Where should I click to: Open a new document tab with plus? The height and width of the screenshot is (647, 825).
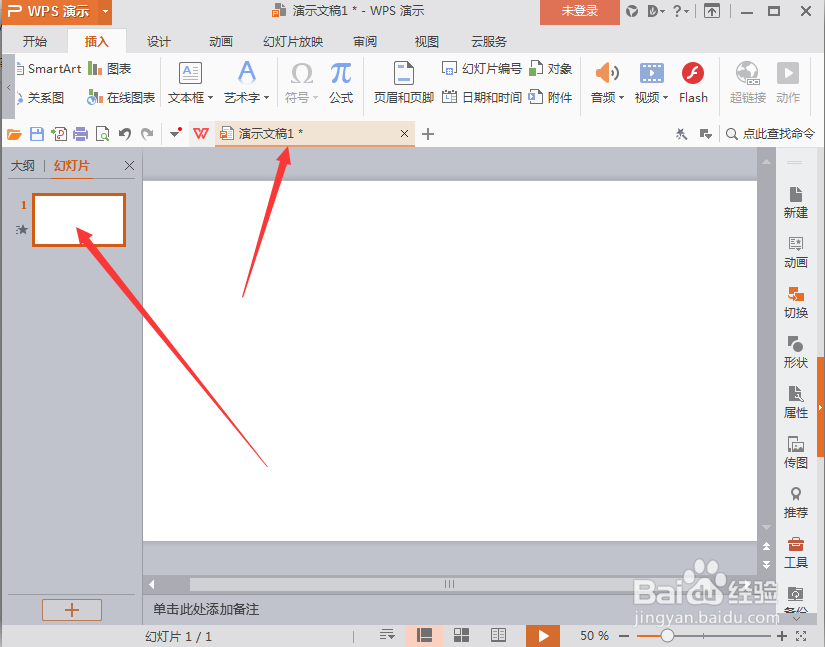tap(428, 134)
